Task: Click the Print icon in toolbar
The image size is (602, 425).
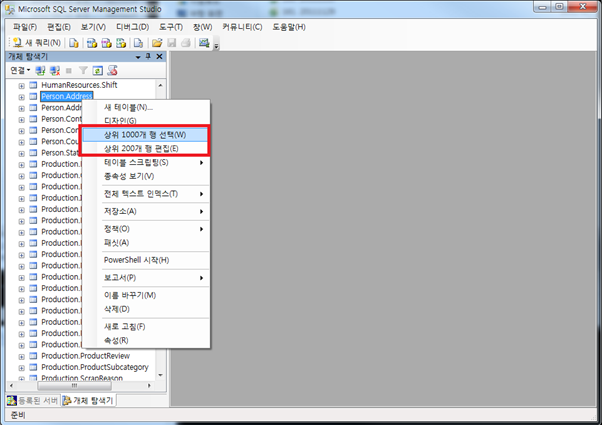Action: click(x=186, y=43)
